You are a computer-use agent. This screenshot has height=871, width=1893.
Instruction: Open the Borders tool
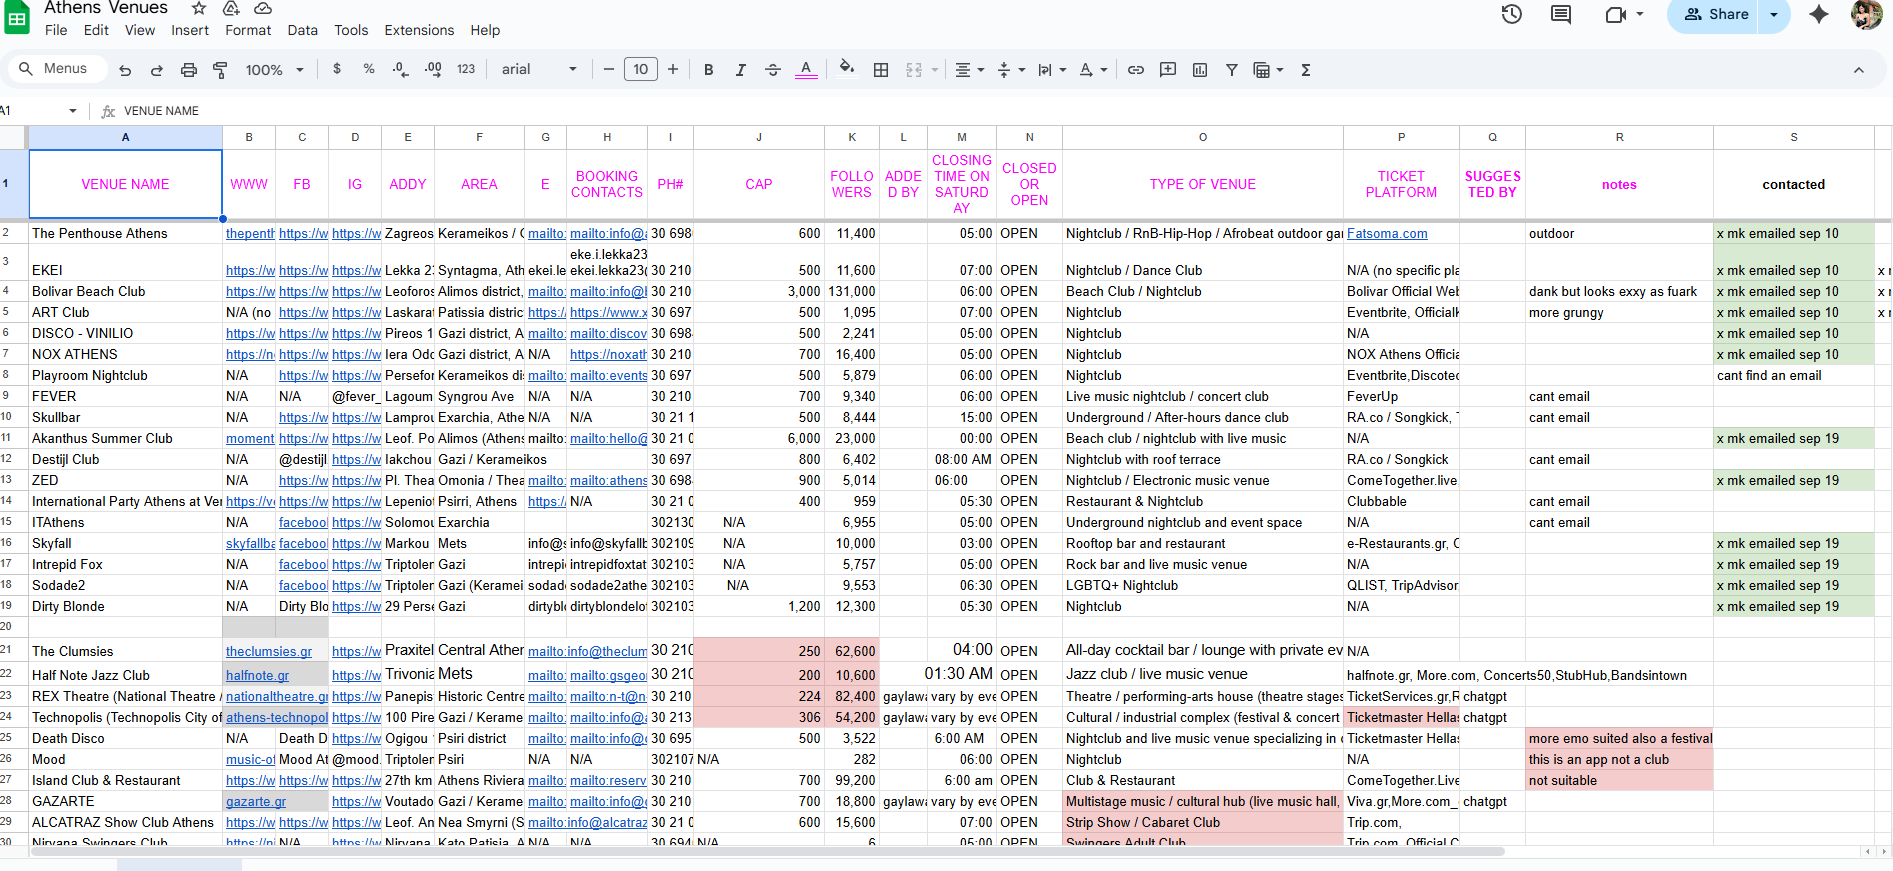pos(881,70)
